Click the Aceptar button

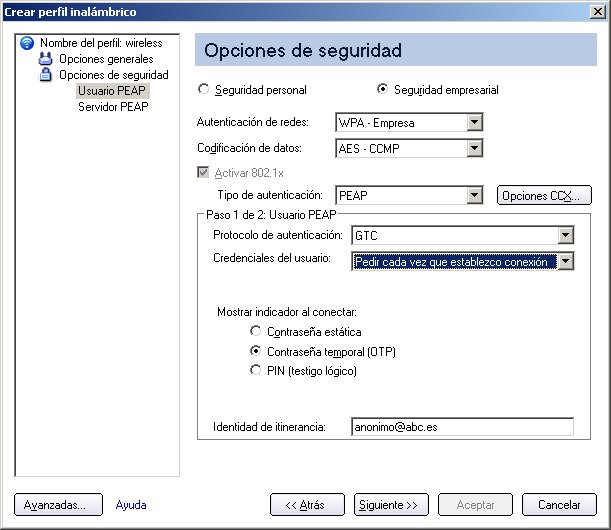coord(475,505)
